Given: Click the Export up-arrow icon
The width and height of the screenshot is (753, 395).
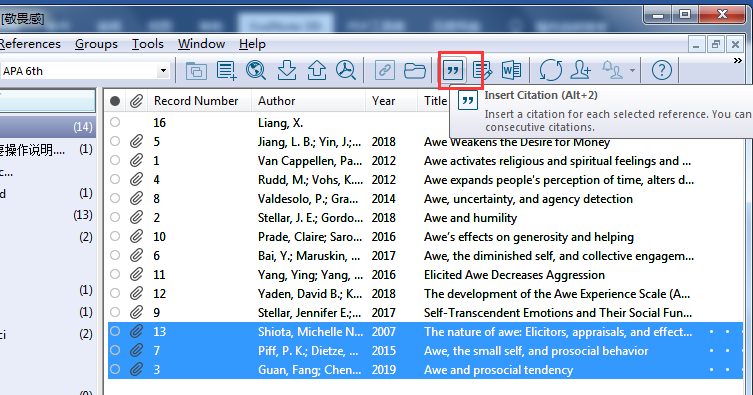Looking at the screenshot, I should pos(317,70).
